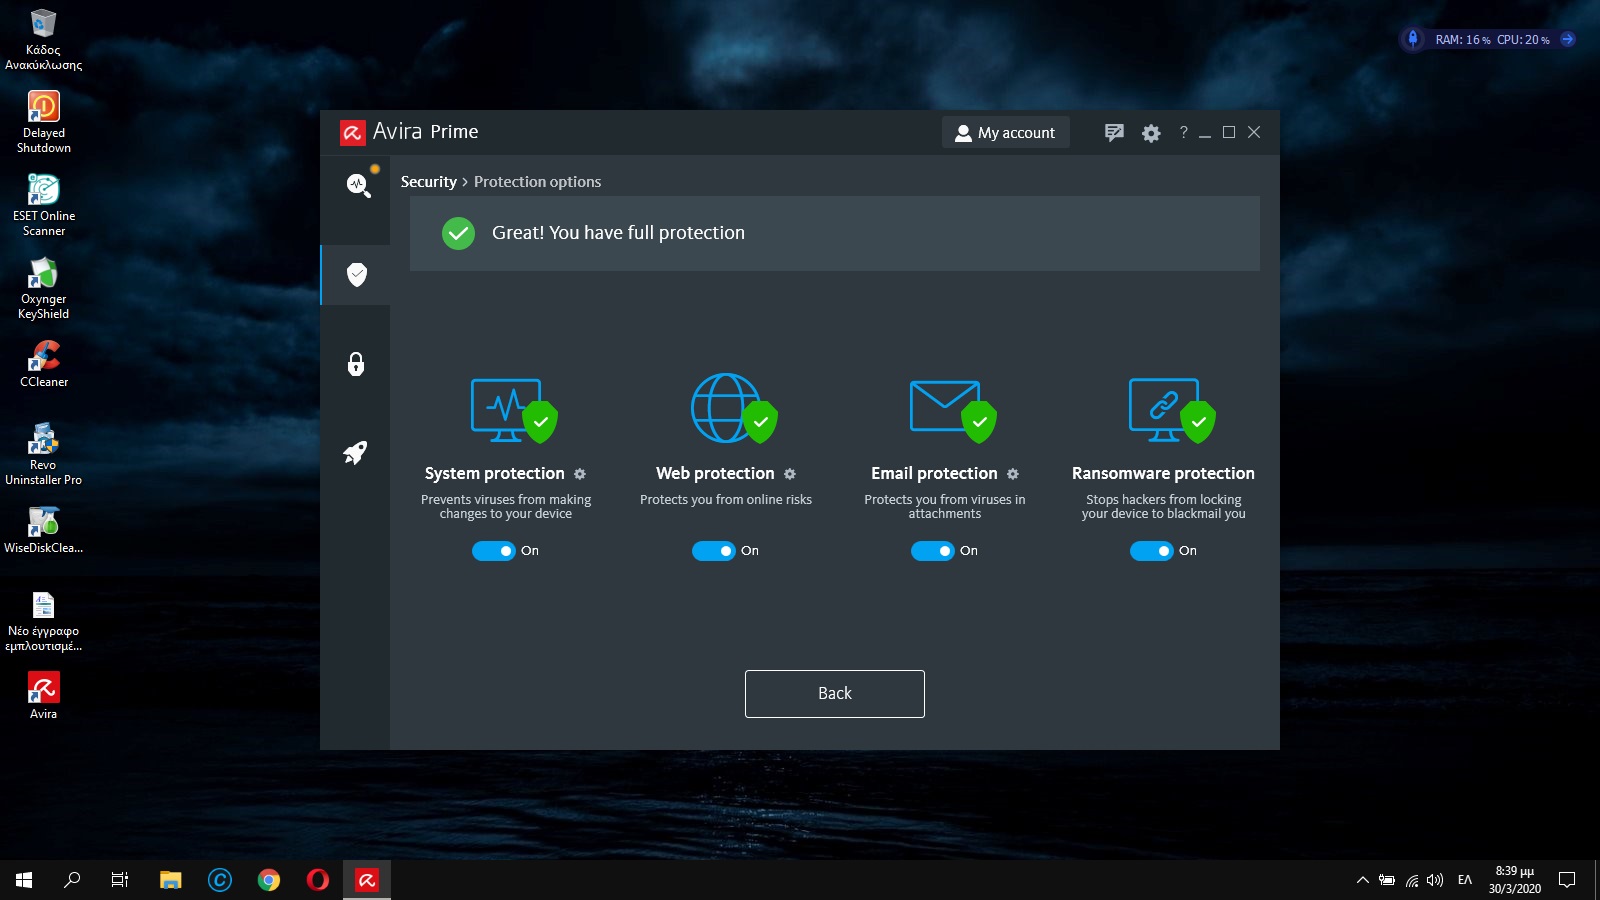Expand the RAM CPU widget arrow
Screen dimensions: 1600x900
tap(1568, 40)
